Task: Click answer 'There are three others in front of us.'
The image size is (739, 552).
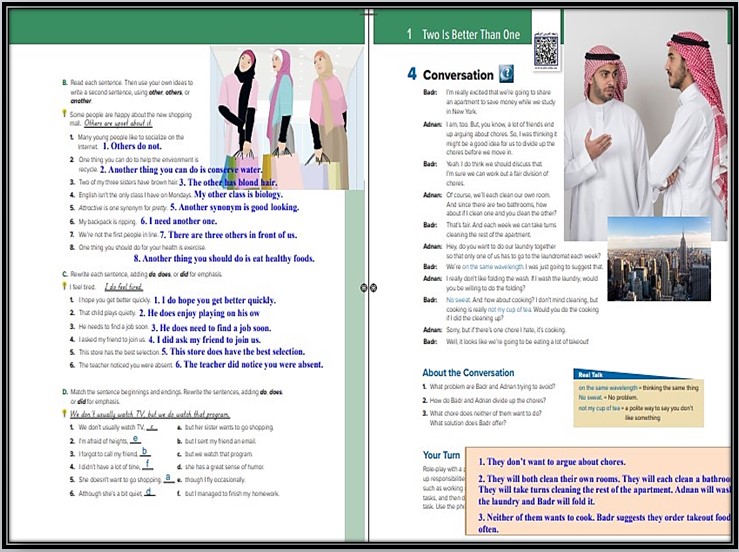Action: point(228,235)
